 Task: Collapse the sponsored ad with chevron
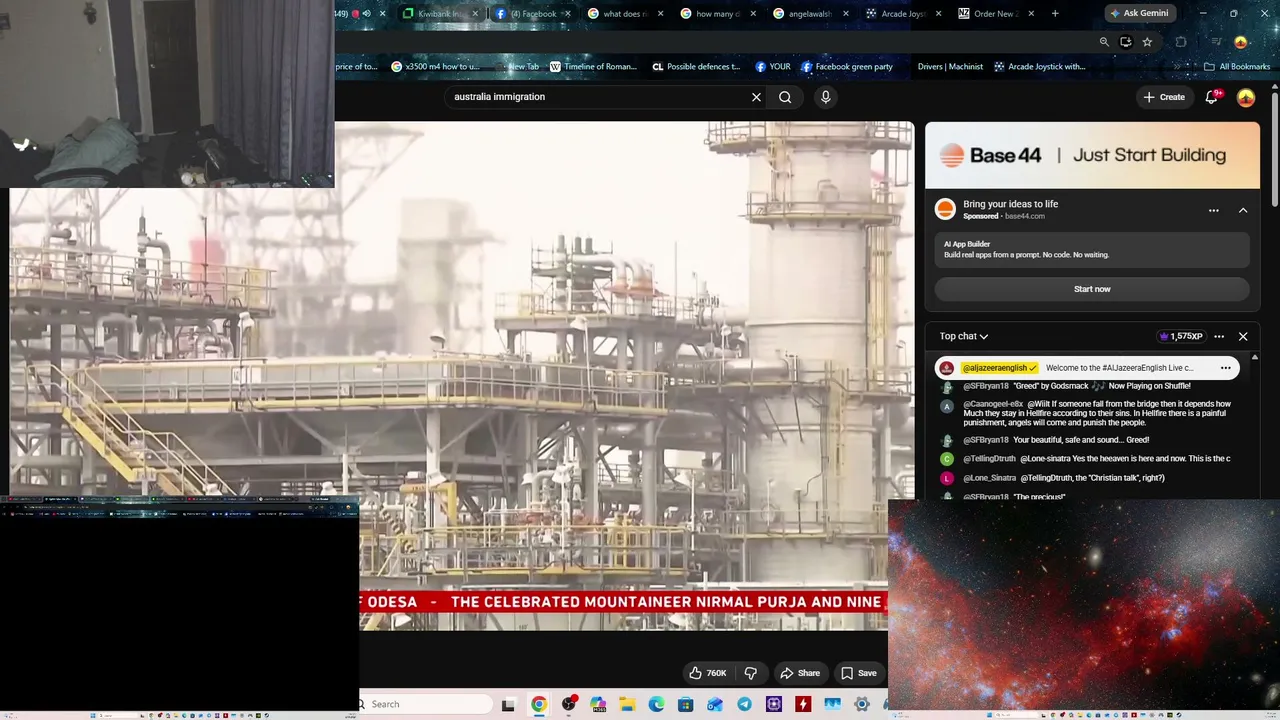[1243, 211]
